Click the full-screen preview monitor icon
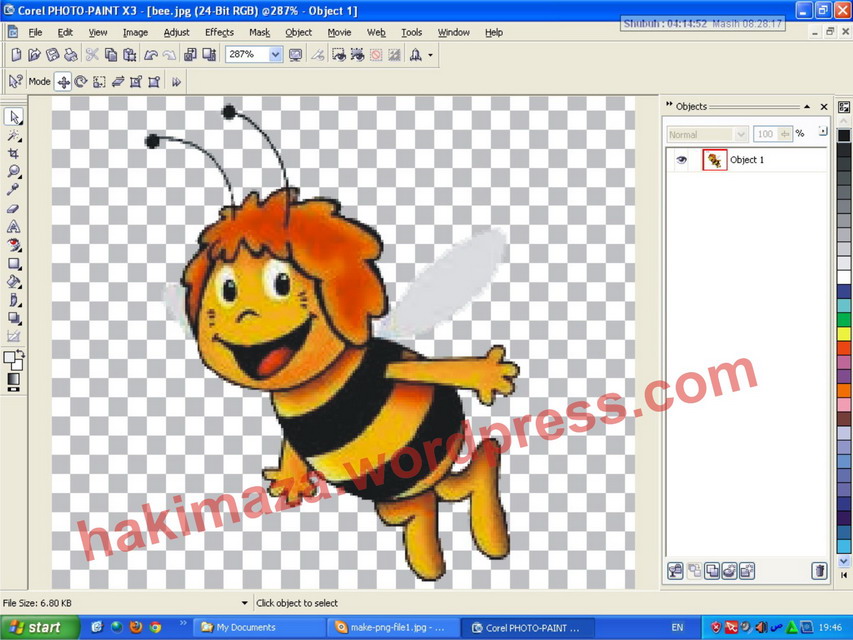The width and height of the screenshot is (853, 640). (295, 54)
